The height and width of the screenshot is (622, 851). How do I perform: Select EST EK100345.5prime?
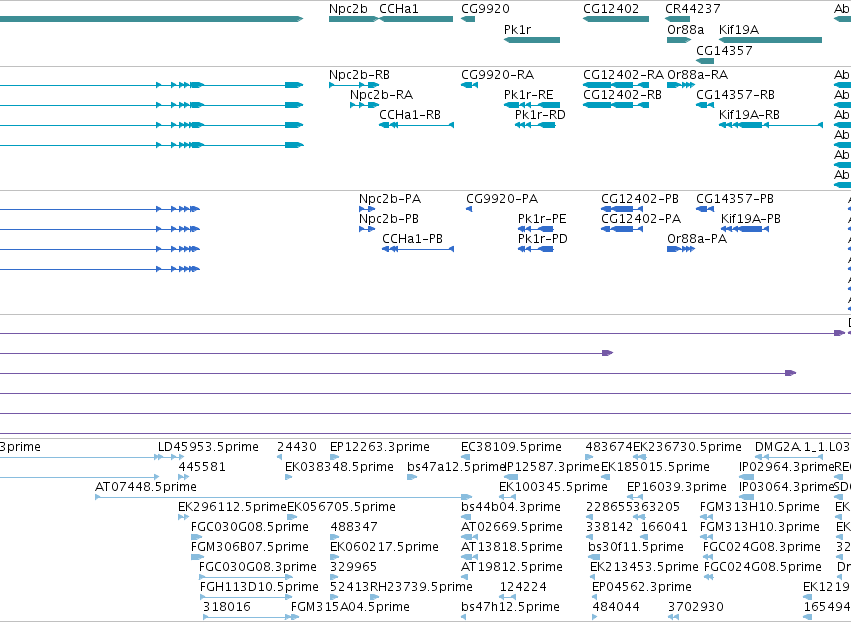(553, 487)
